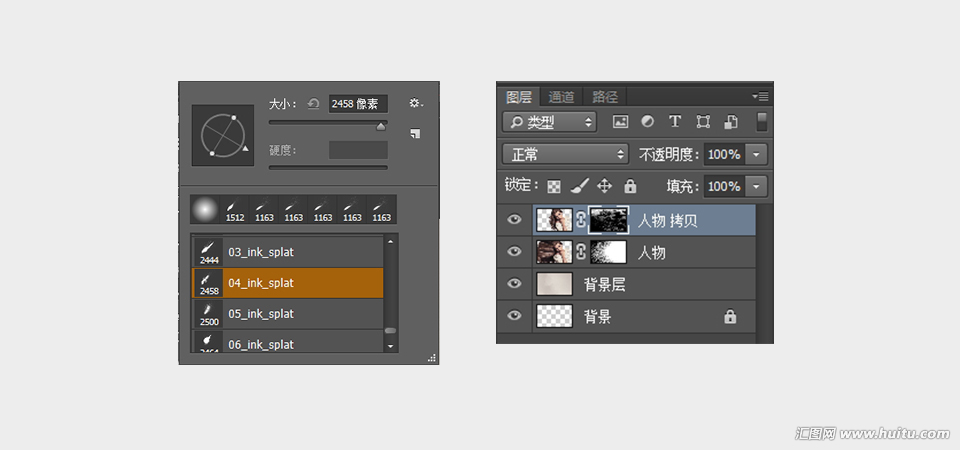This screenshot has height=450, width=960.
Task: Open the brush preset gear menu
Action: click(416, 103)
